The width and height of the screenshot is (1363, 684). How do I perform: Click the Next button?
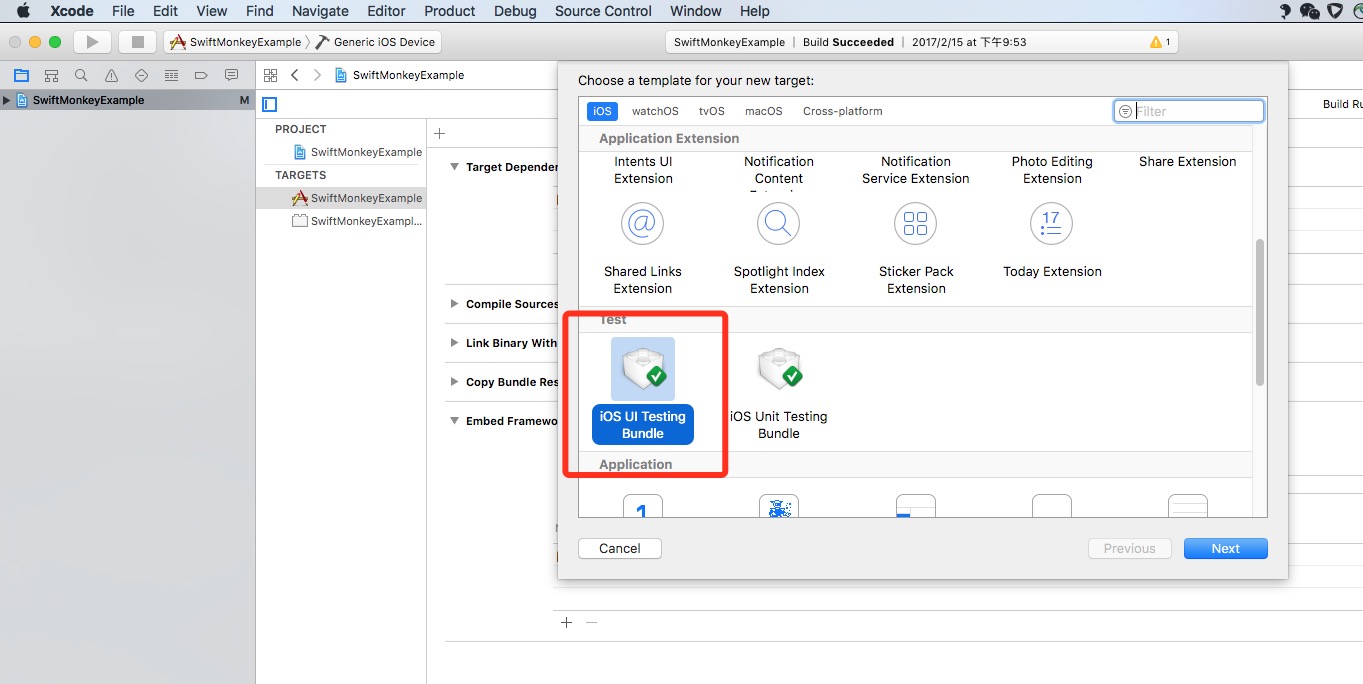pyautogui.click(x=1225, y=548)
